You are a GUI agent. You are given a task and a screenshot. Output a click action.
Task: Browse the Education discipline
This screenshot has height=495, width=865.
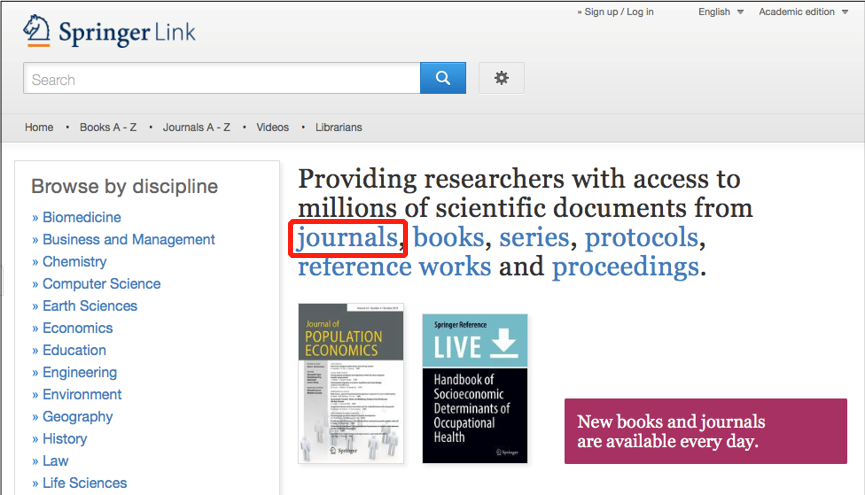click(x=74, y=350)
